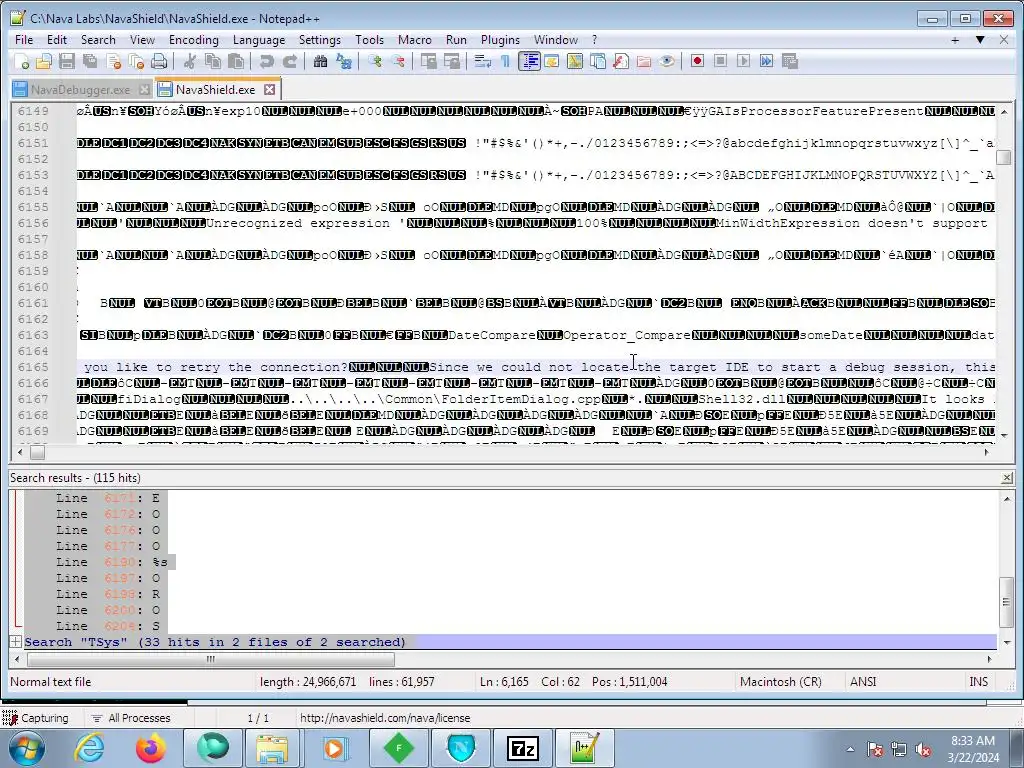Toggle INS insert mode in status bar

click(x=978, y=682)
